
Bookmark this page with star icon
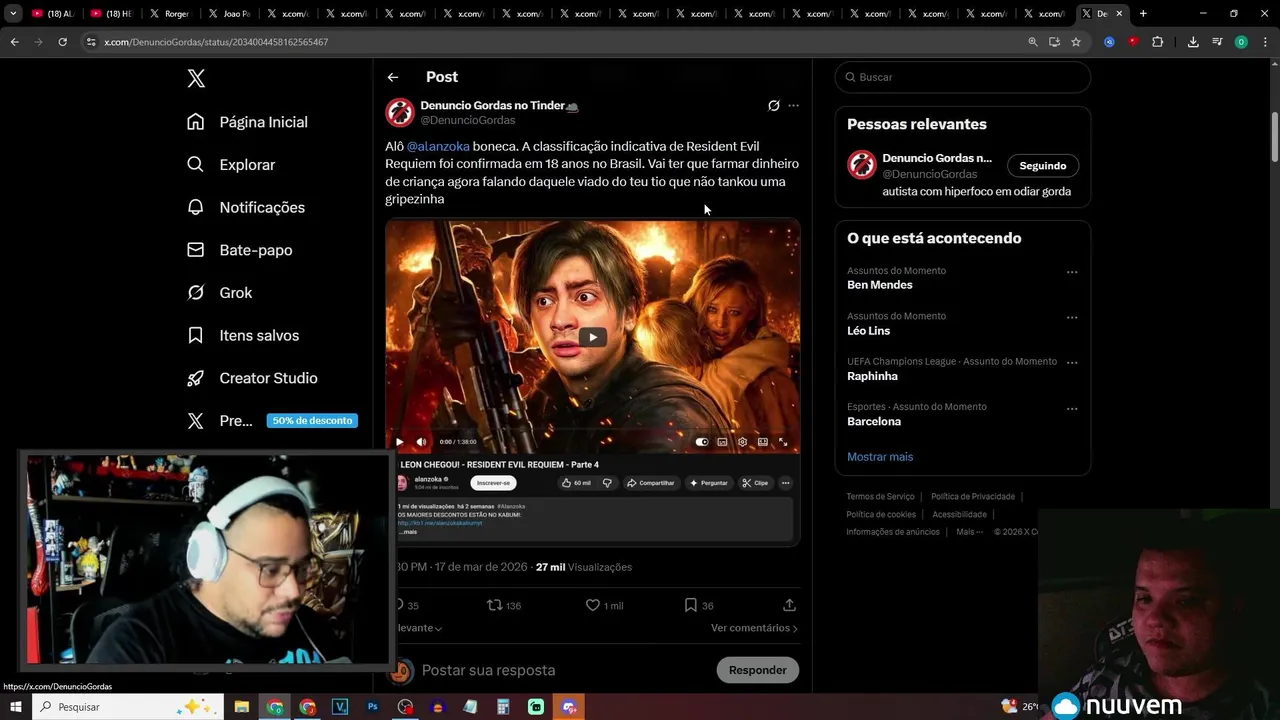tap(1076, 42)
